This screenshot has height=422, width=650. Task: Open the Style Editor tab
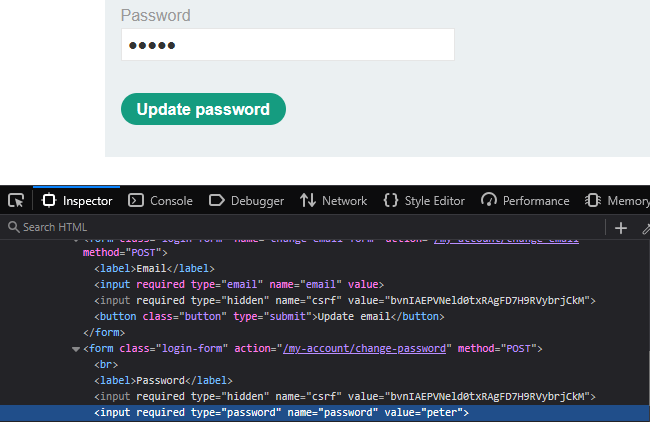click(x=424, y=201)
